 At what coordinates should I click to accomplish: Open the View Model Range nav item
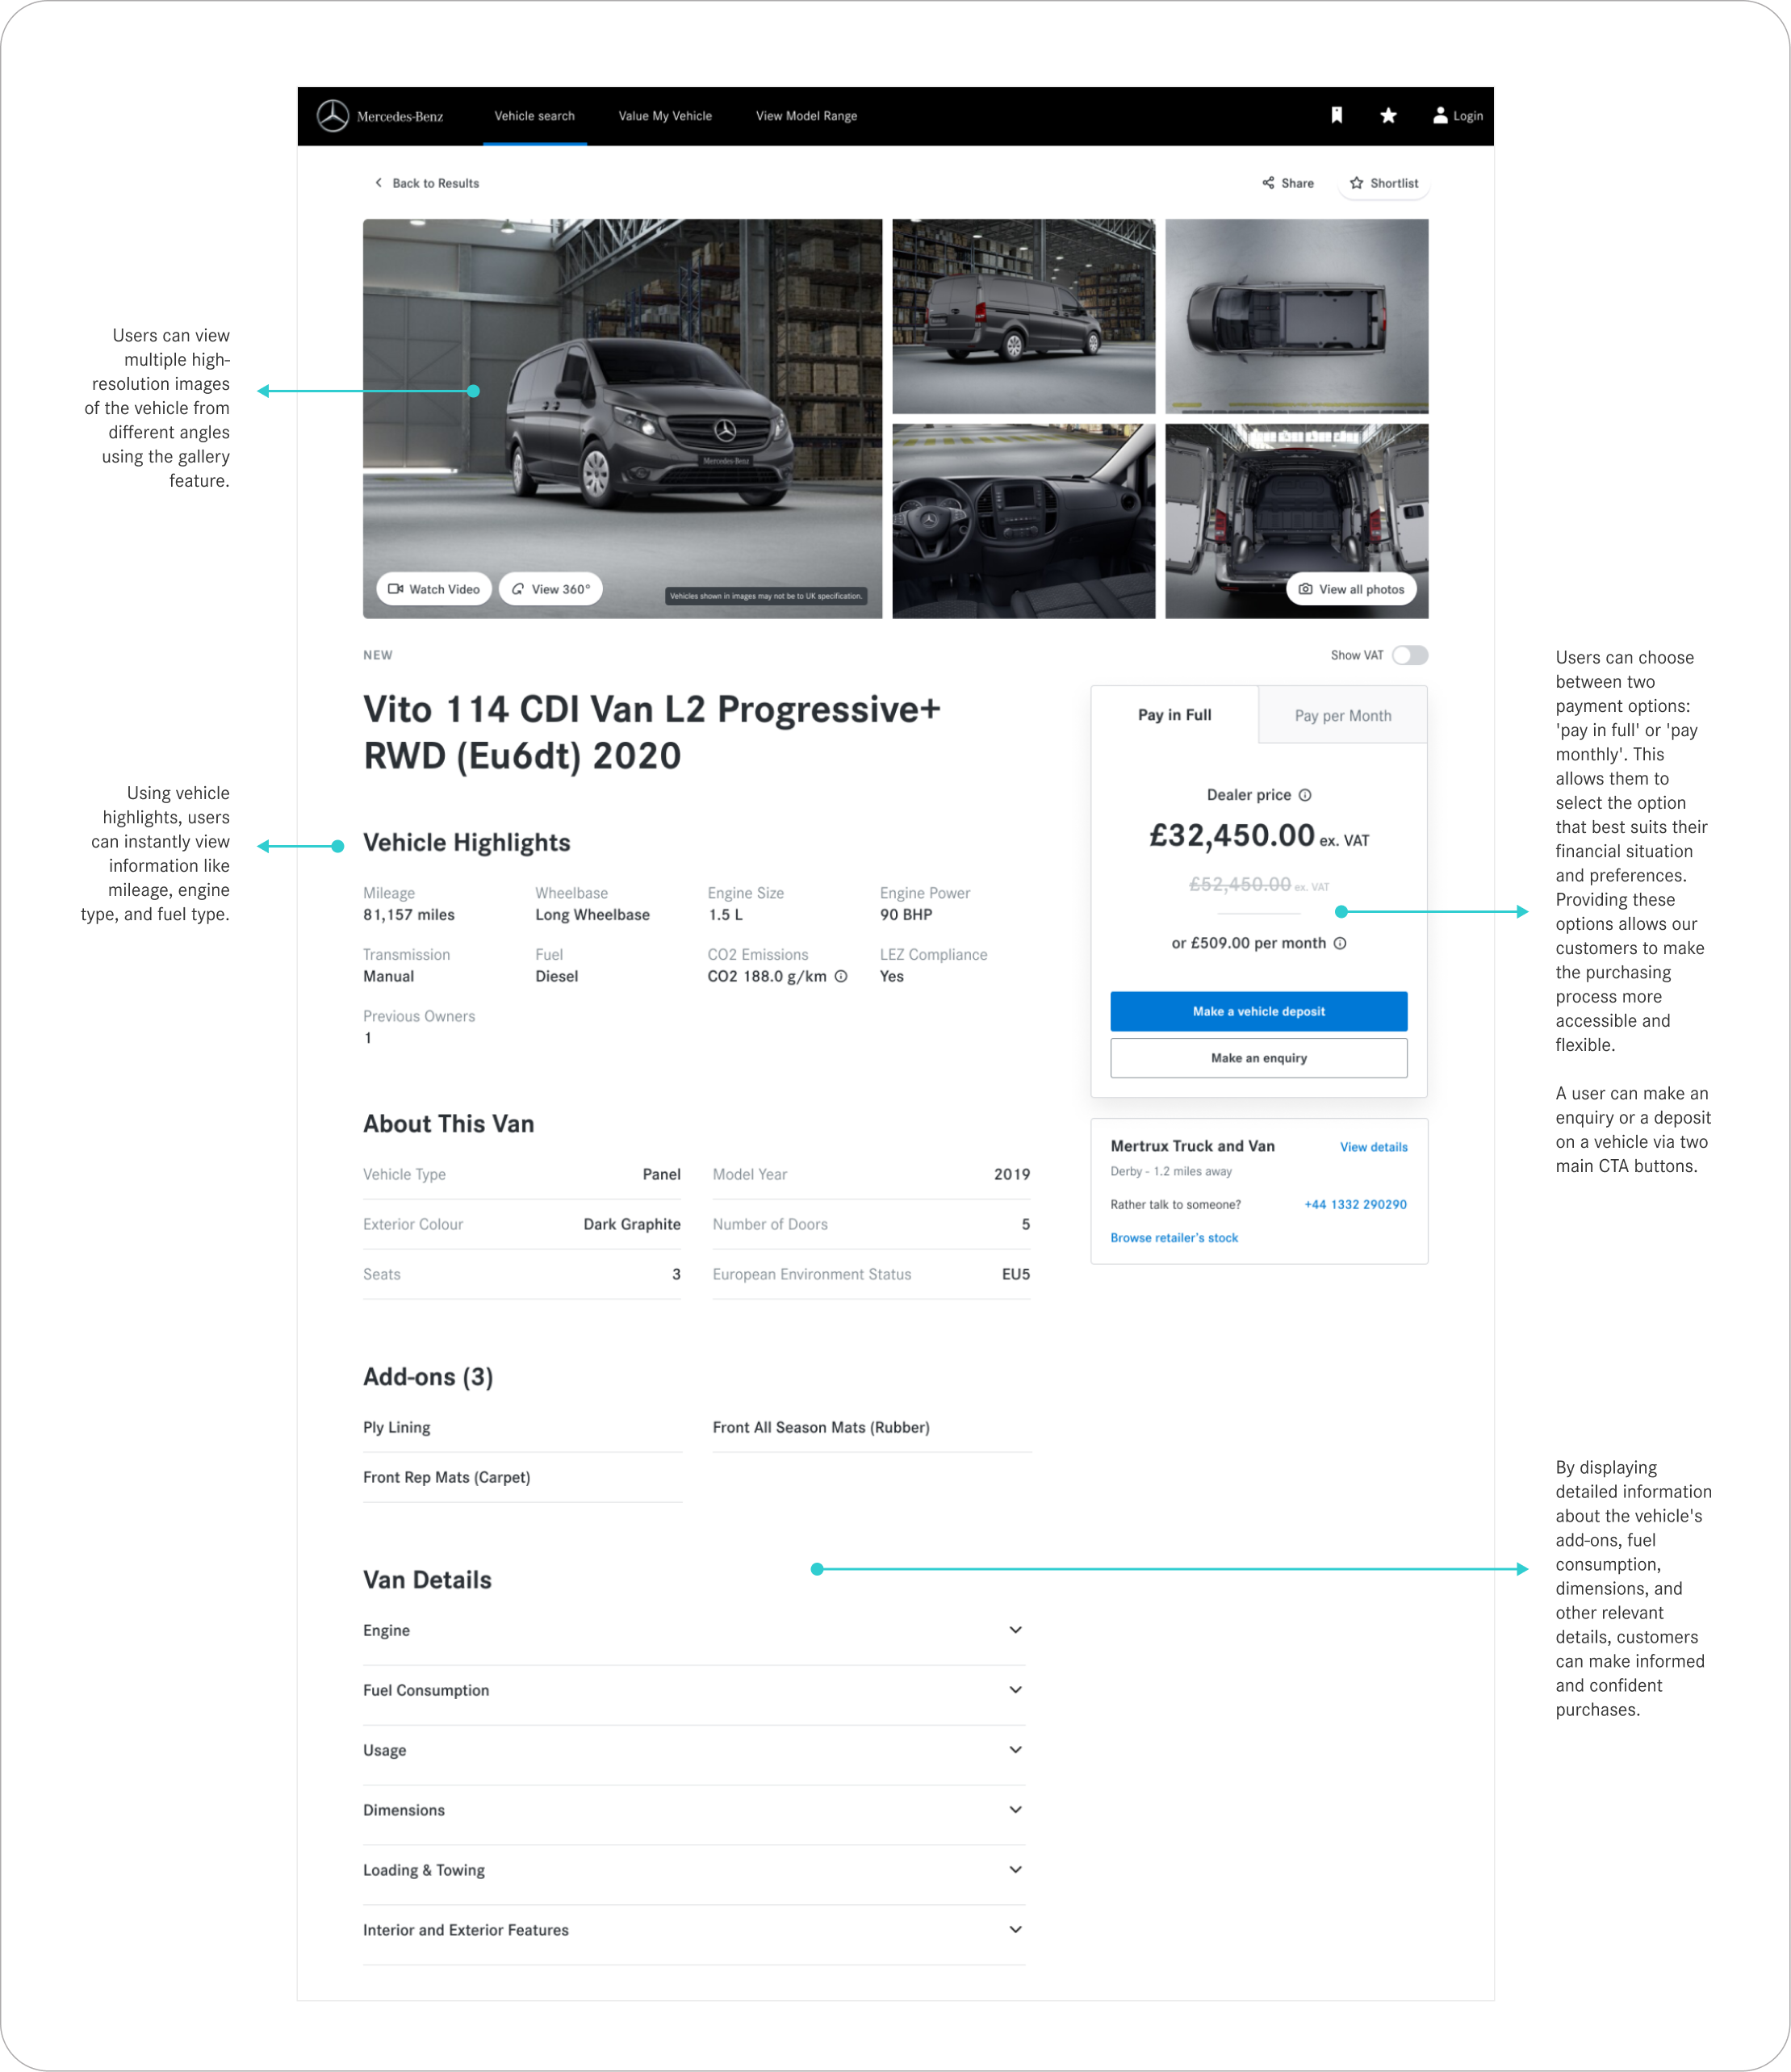click(806, 116)
